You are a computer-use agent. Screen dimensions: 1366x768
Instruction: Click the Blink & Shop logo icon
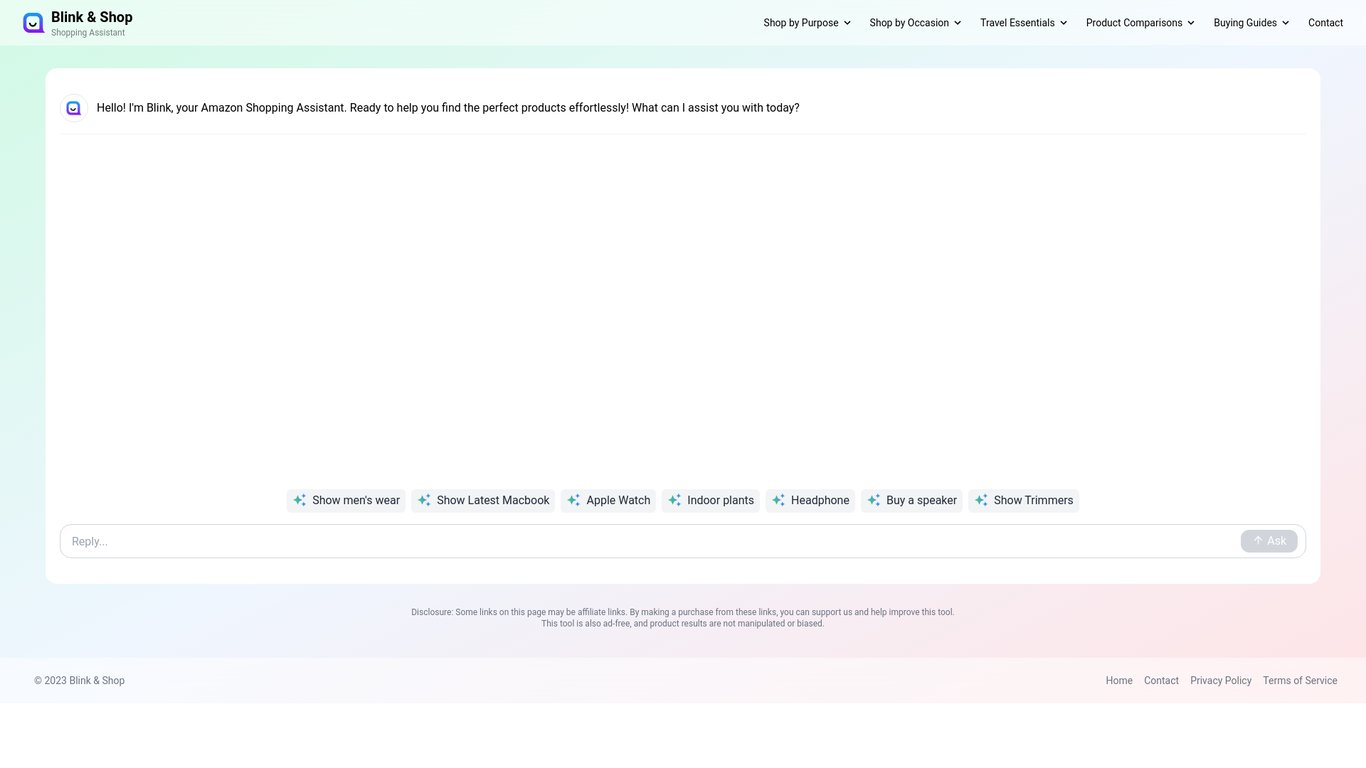pos(33,23)
